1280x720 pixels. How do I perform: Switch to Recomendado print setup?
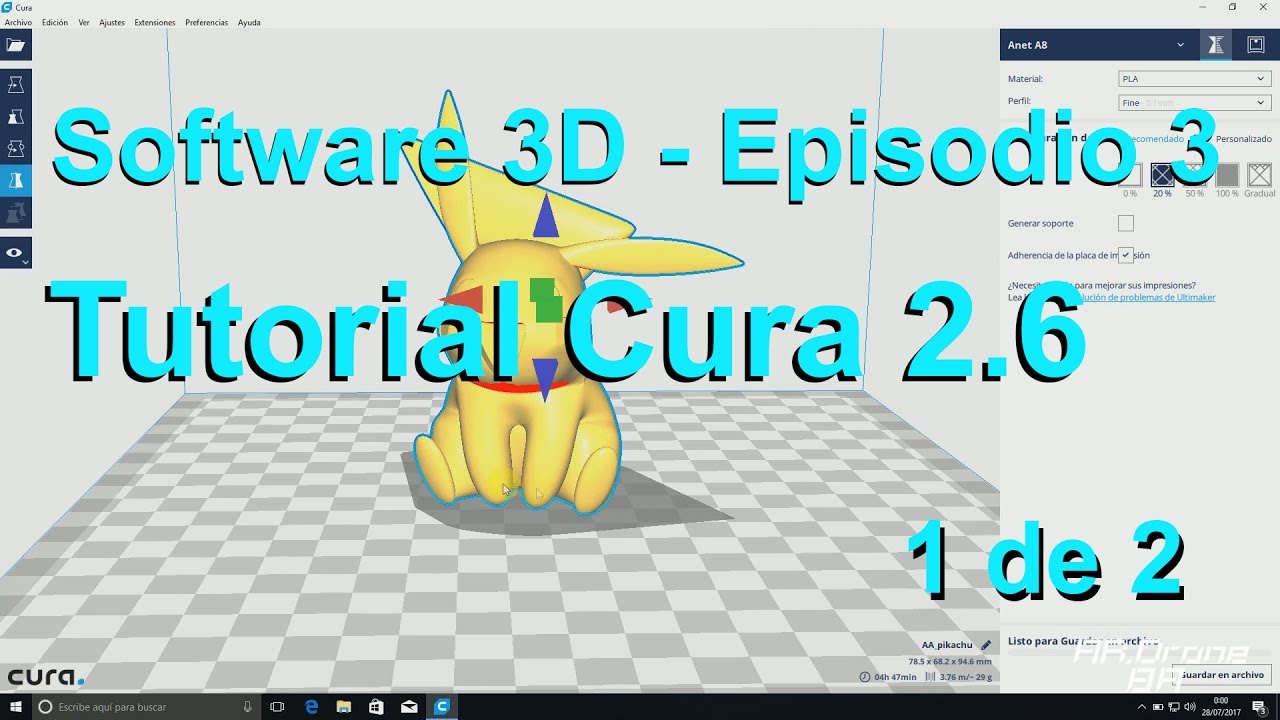click(x=1156, y=139)
